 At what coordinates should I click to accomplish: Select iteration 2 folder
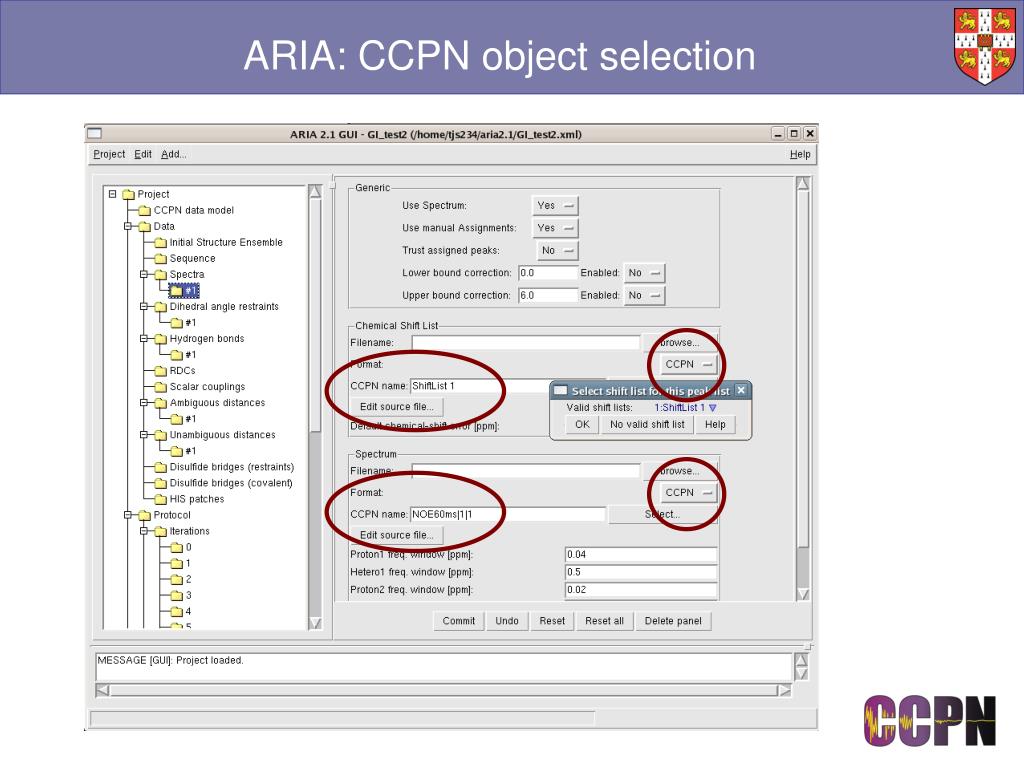tap(181, 579)
